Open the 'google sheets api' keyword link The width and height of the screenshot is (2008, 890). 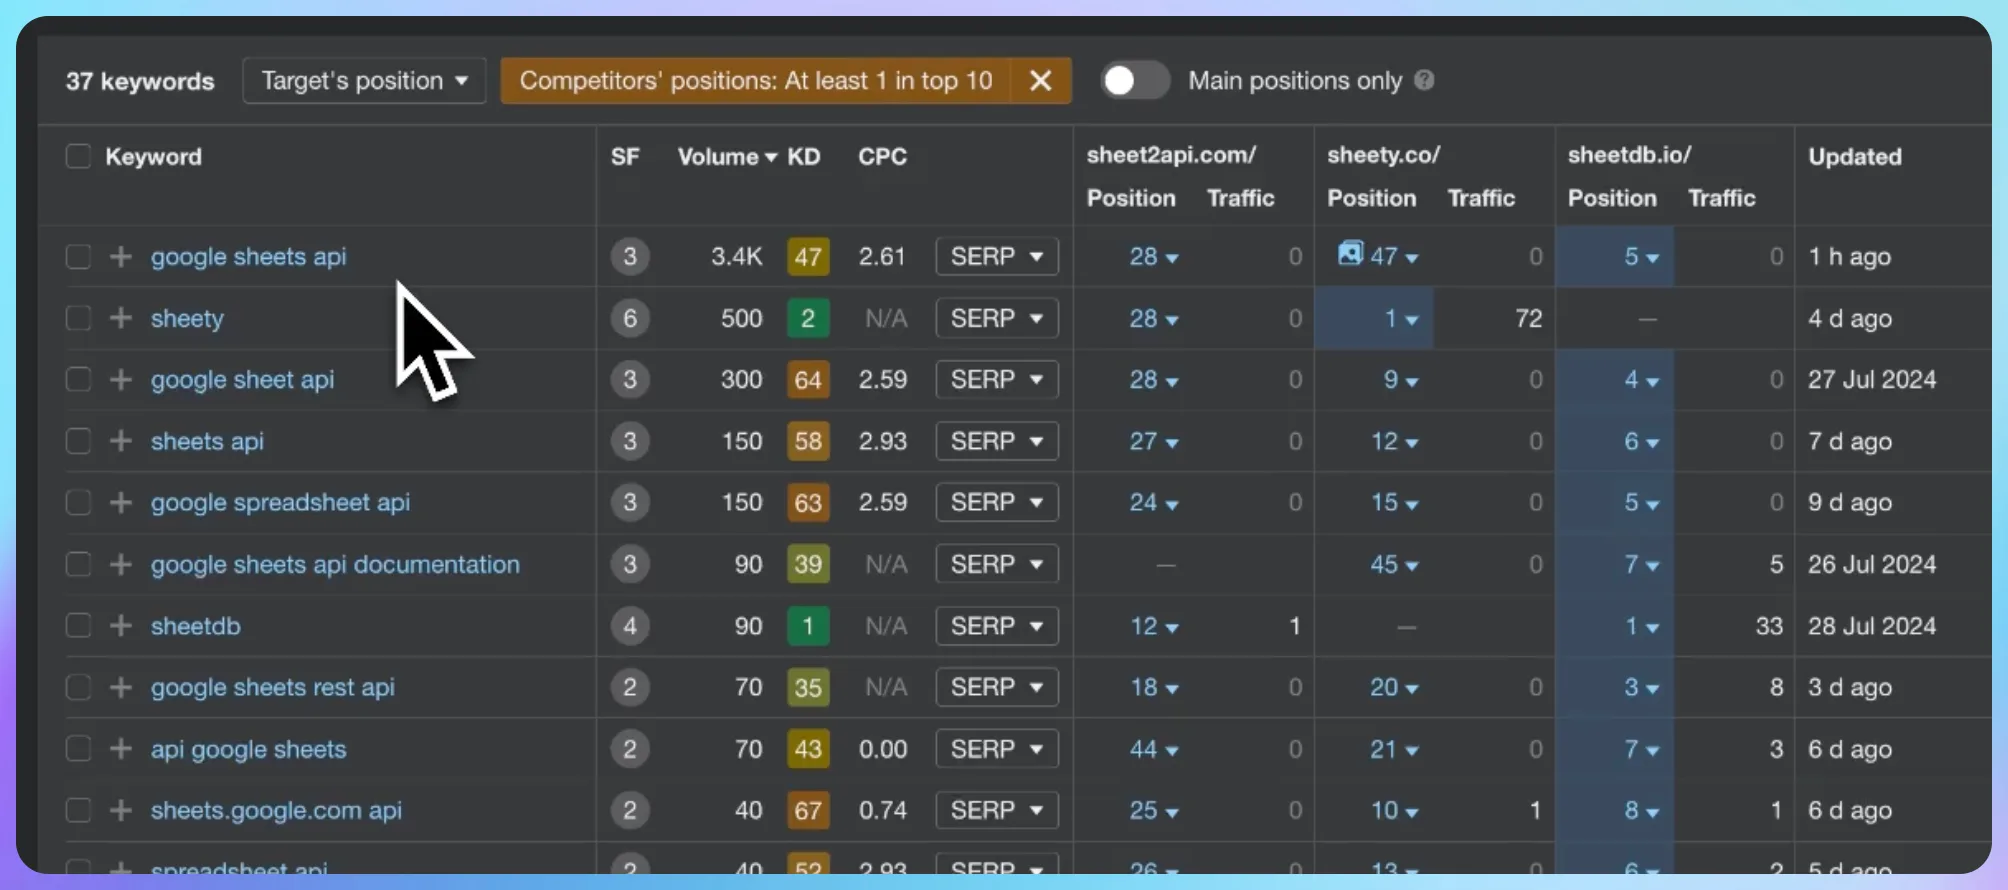point(249,257)
